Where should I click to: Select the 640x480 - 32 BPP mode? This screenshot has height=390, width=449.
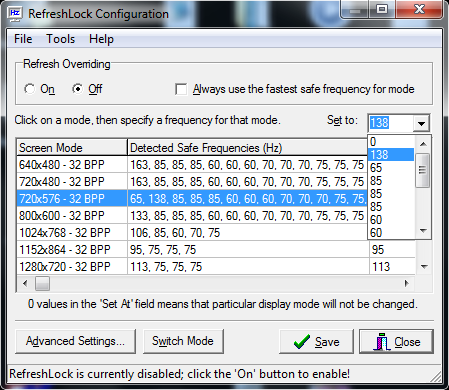tap(72, 165)
